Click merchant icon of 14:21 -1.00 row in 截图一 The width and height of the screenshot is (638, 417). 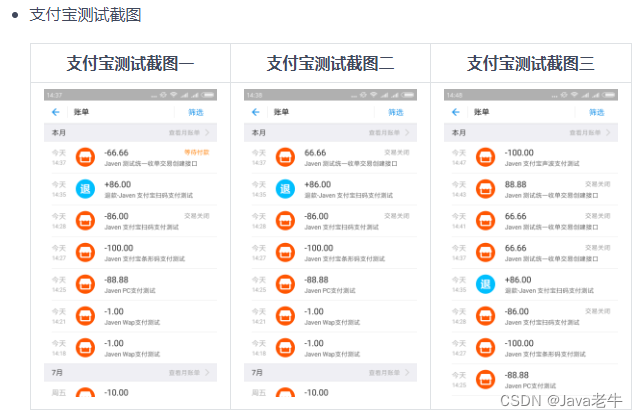85,316
